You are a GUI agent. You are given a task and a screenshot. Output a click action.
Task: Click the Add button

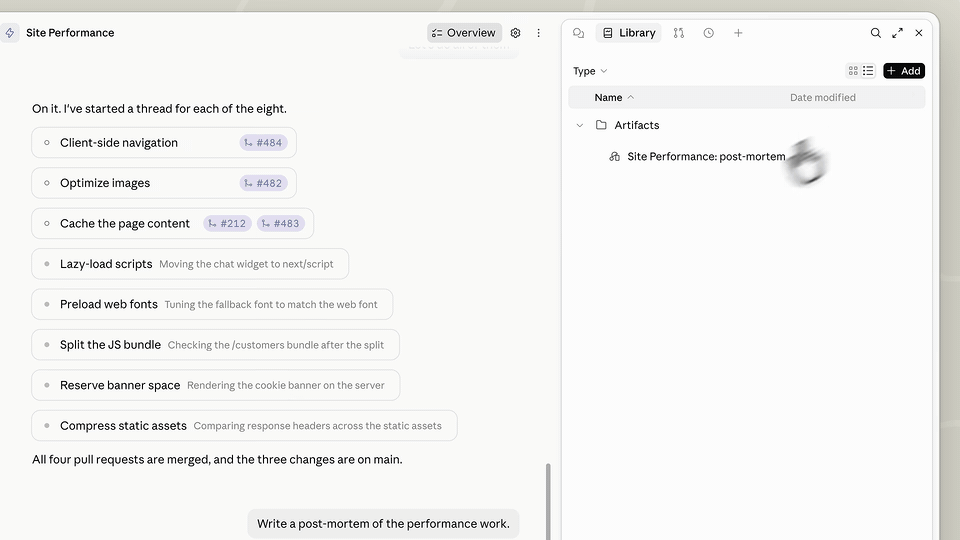904,71
